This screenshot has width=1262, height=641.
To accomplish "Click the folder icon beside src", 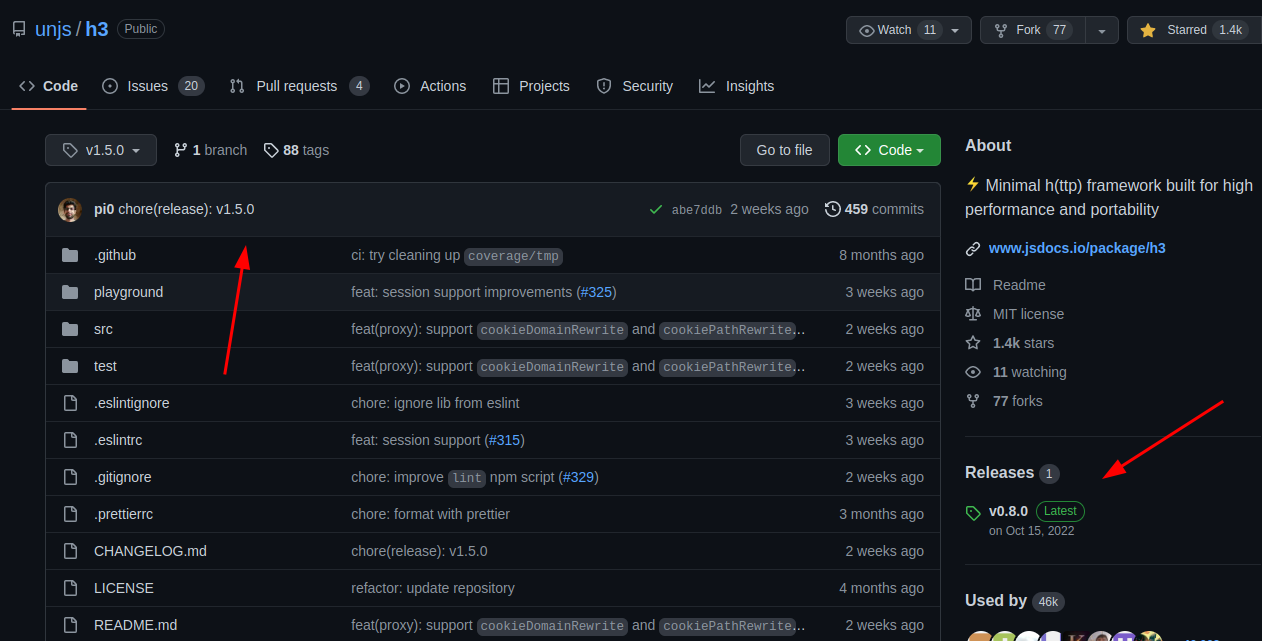I will [x=70, y=329].
